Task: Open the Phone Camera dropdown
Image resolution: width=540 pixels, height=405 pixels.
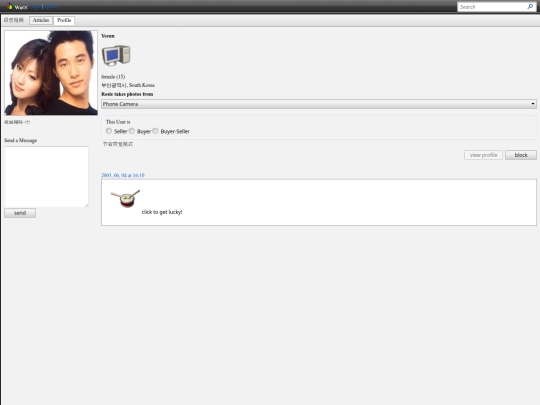Action: pos(319,104)
